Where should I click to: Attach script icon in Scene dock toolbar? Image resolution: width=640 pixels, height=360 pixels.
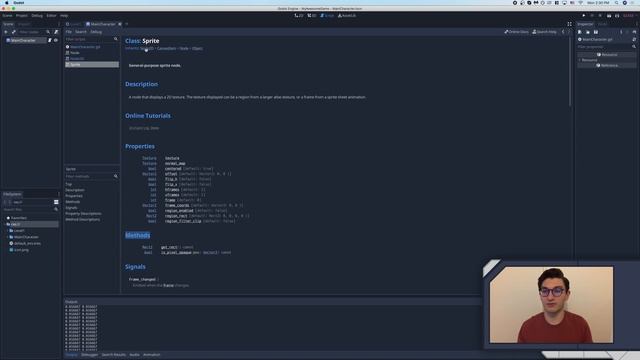coord(56,32)
